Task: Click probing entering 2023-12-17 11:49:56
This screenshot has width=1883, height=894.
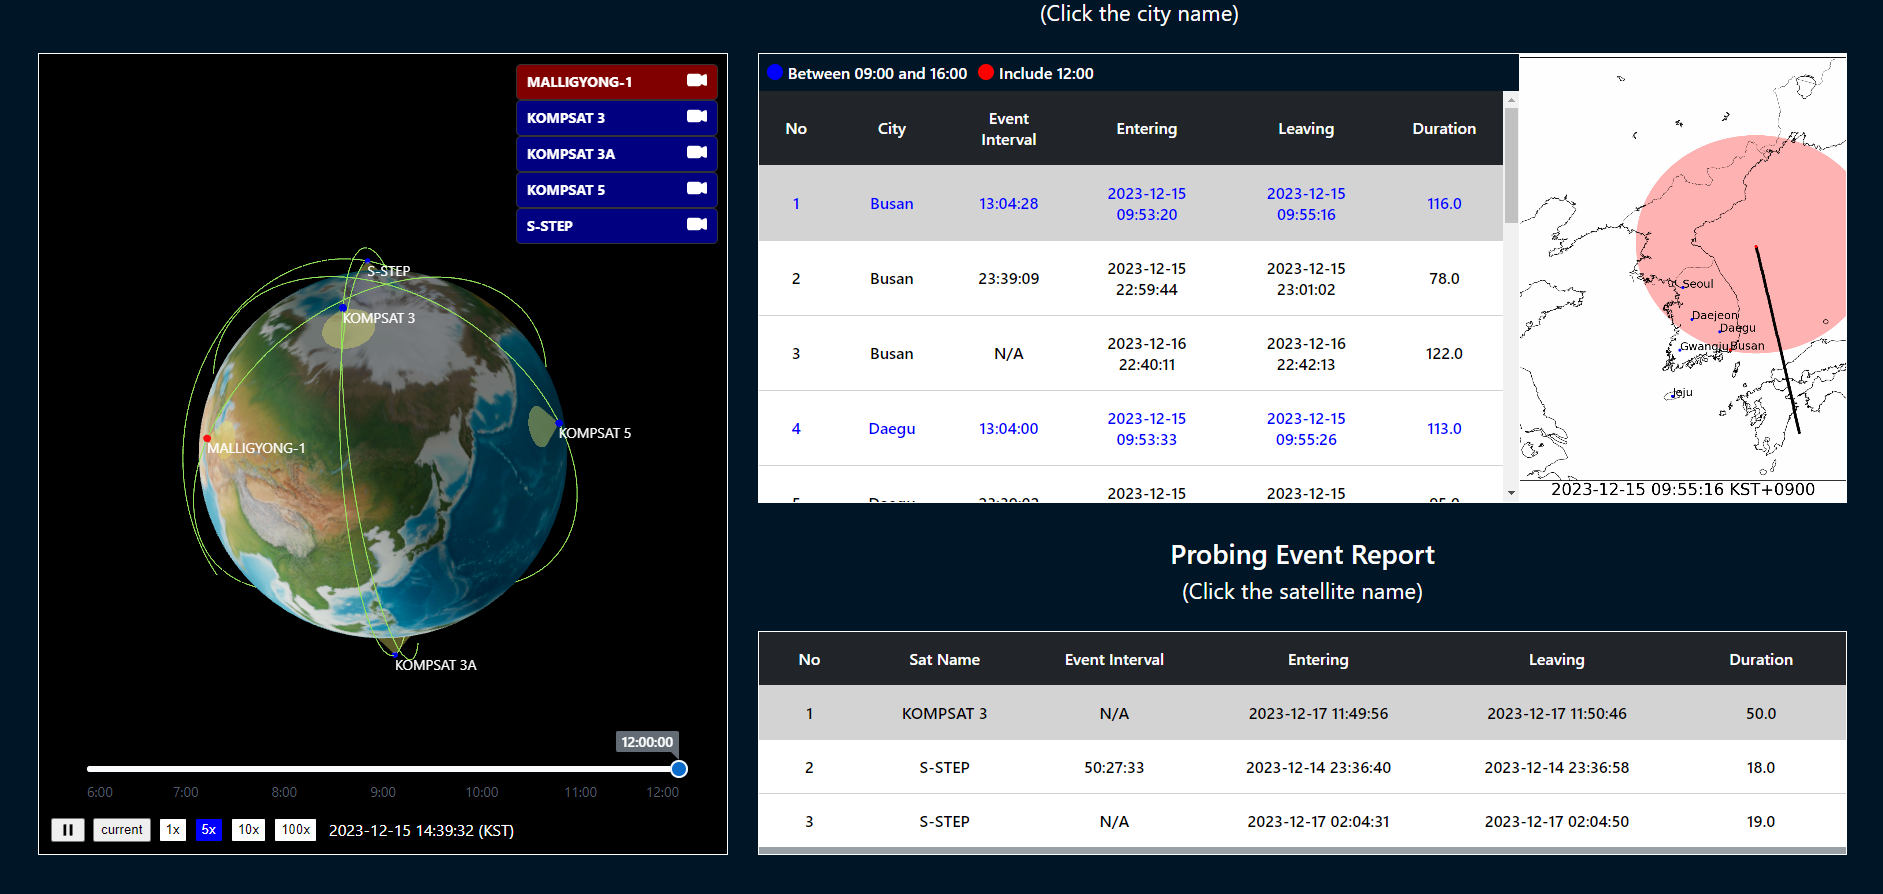Action: pyautogui.click(x=1318, y=714)
